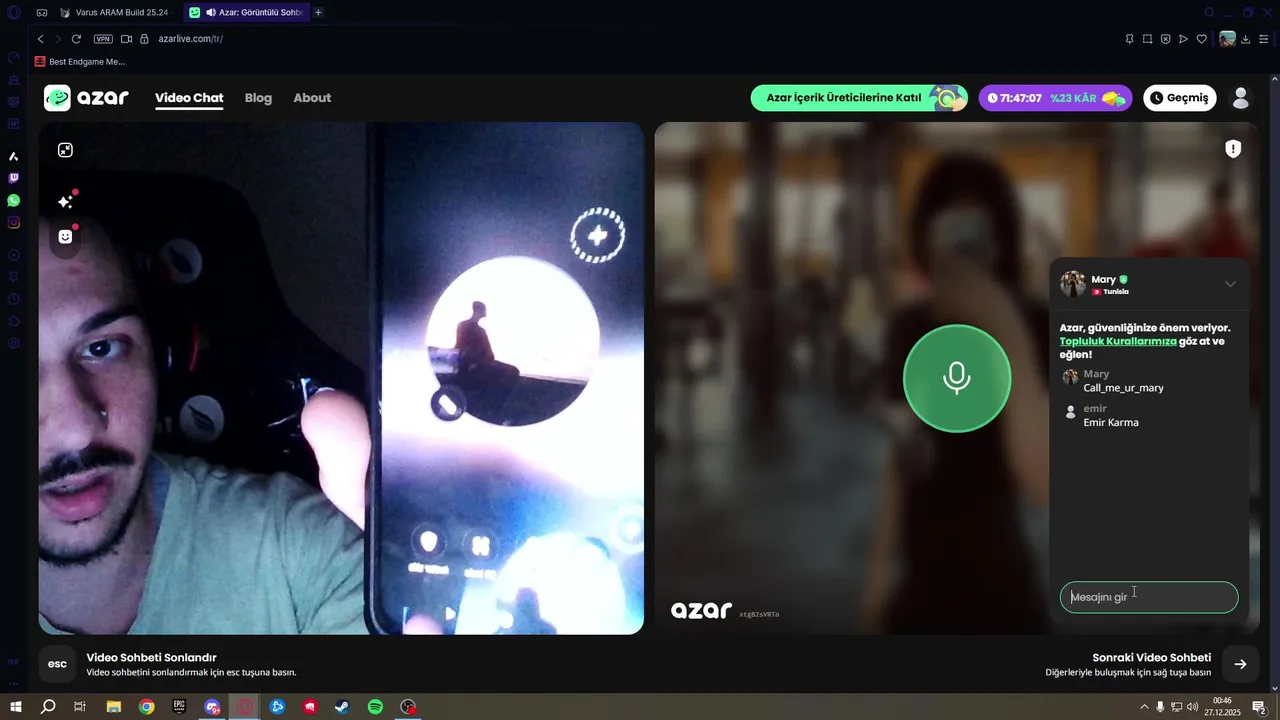Screen dimensions: 1280x720
Task: Report user via shield alert icon
Action: [x=1233, y=149]
